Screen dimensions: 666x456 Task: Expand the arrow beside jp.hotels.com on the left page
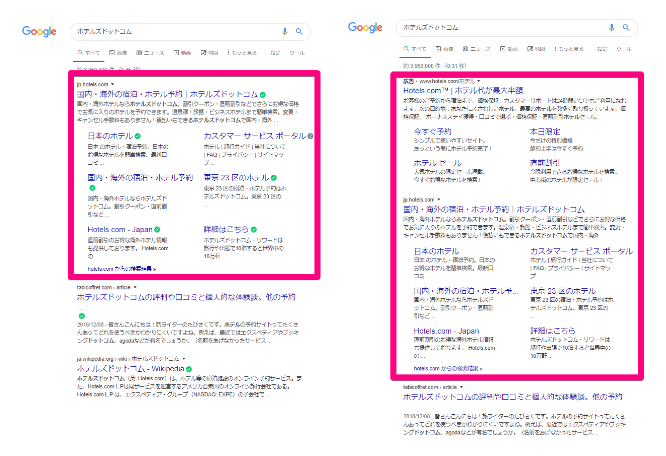[113, 84]
